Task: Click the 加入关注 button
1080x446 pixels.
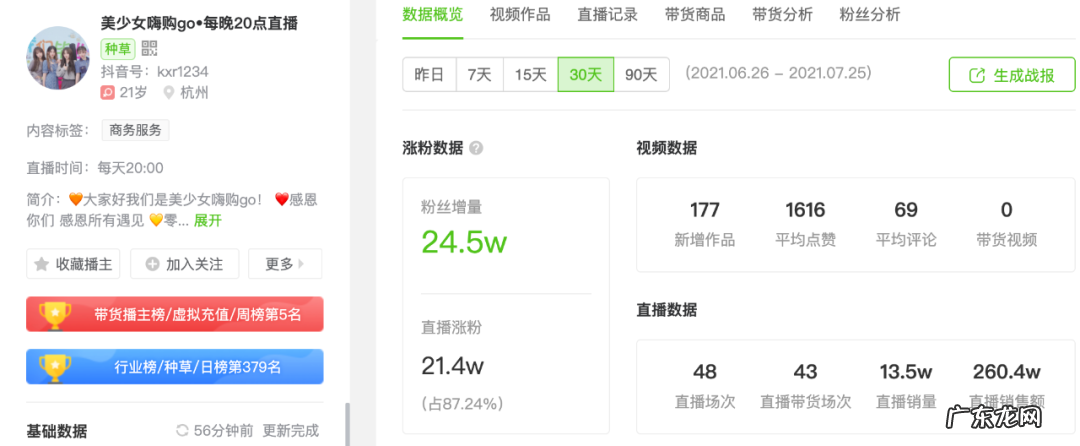Action: coord(184,264)
